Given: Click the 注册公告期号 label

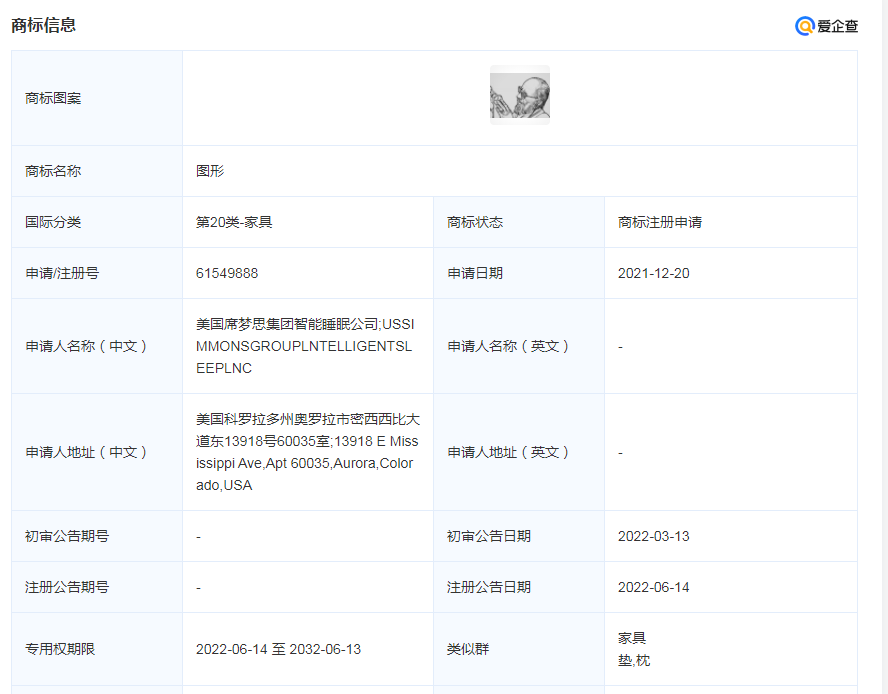Looking at the screenshot, I should (x=67, y=587).
